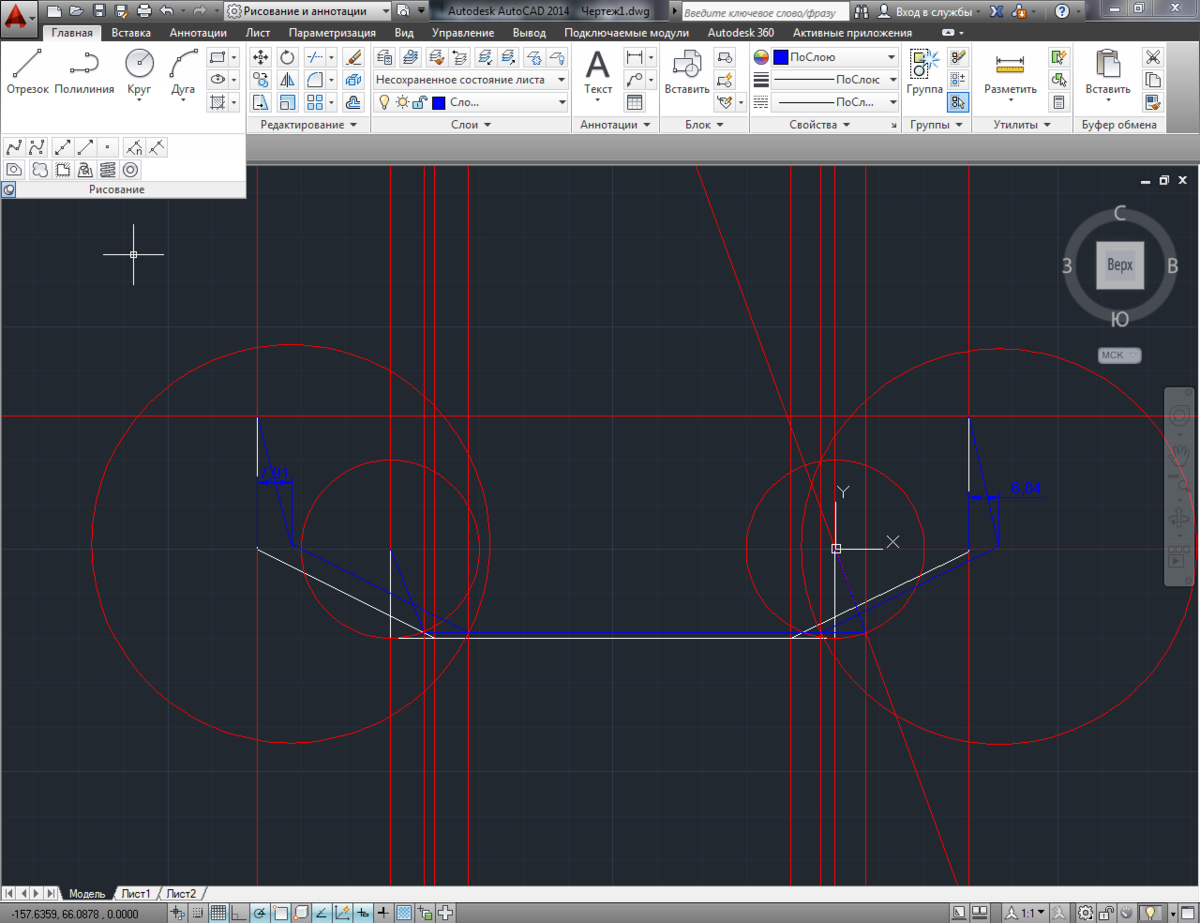Viewport: 1200px width, 923px height.
Task: Open the ПоСлою object color dropdown
Action: click(891, 58)
